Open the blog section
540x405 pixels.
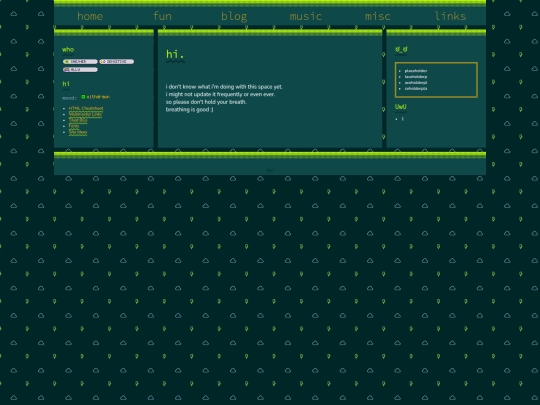click(234, 17)
